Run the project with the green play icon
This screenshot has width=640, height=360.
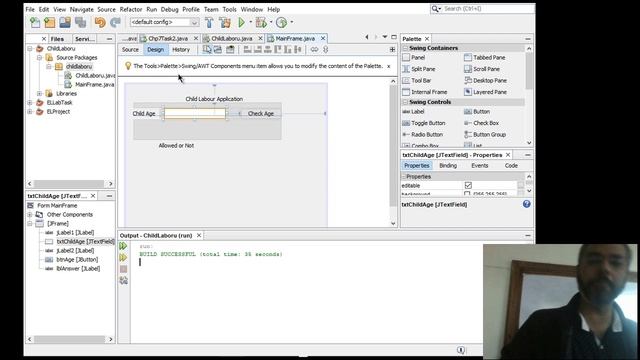tap(241, 22)
